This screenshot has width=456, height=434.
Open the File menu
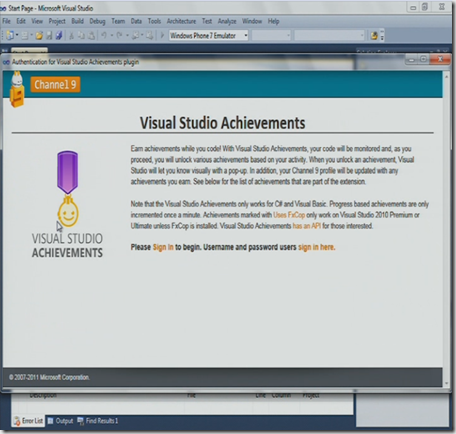point(6,21)
